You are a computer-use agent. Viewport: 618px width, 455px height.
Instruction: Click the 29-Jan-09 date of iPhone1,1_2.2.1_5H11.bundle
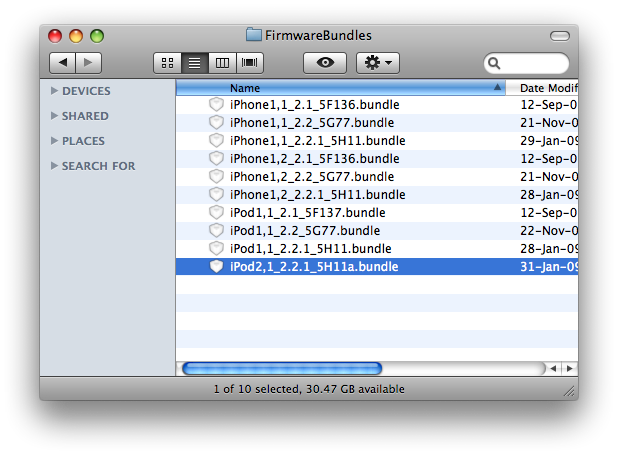[x=549, y=141]
